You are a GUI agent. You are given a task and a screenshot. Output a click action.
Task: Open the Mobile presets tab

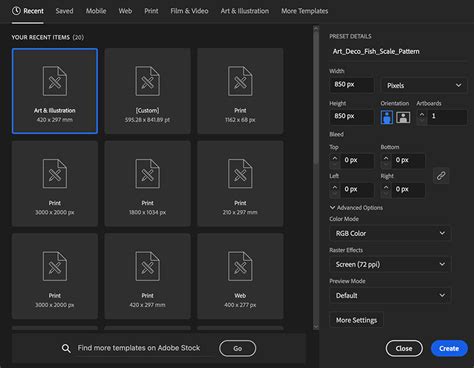click(96, 11)
